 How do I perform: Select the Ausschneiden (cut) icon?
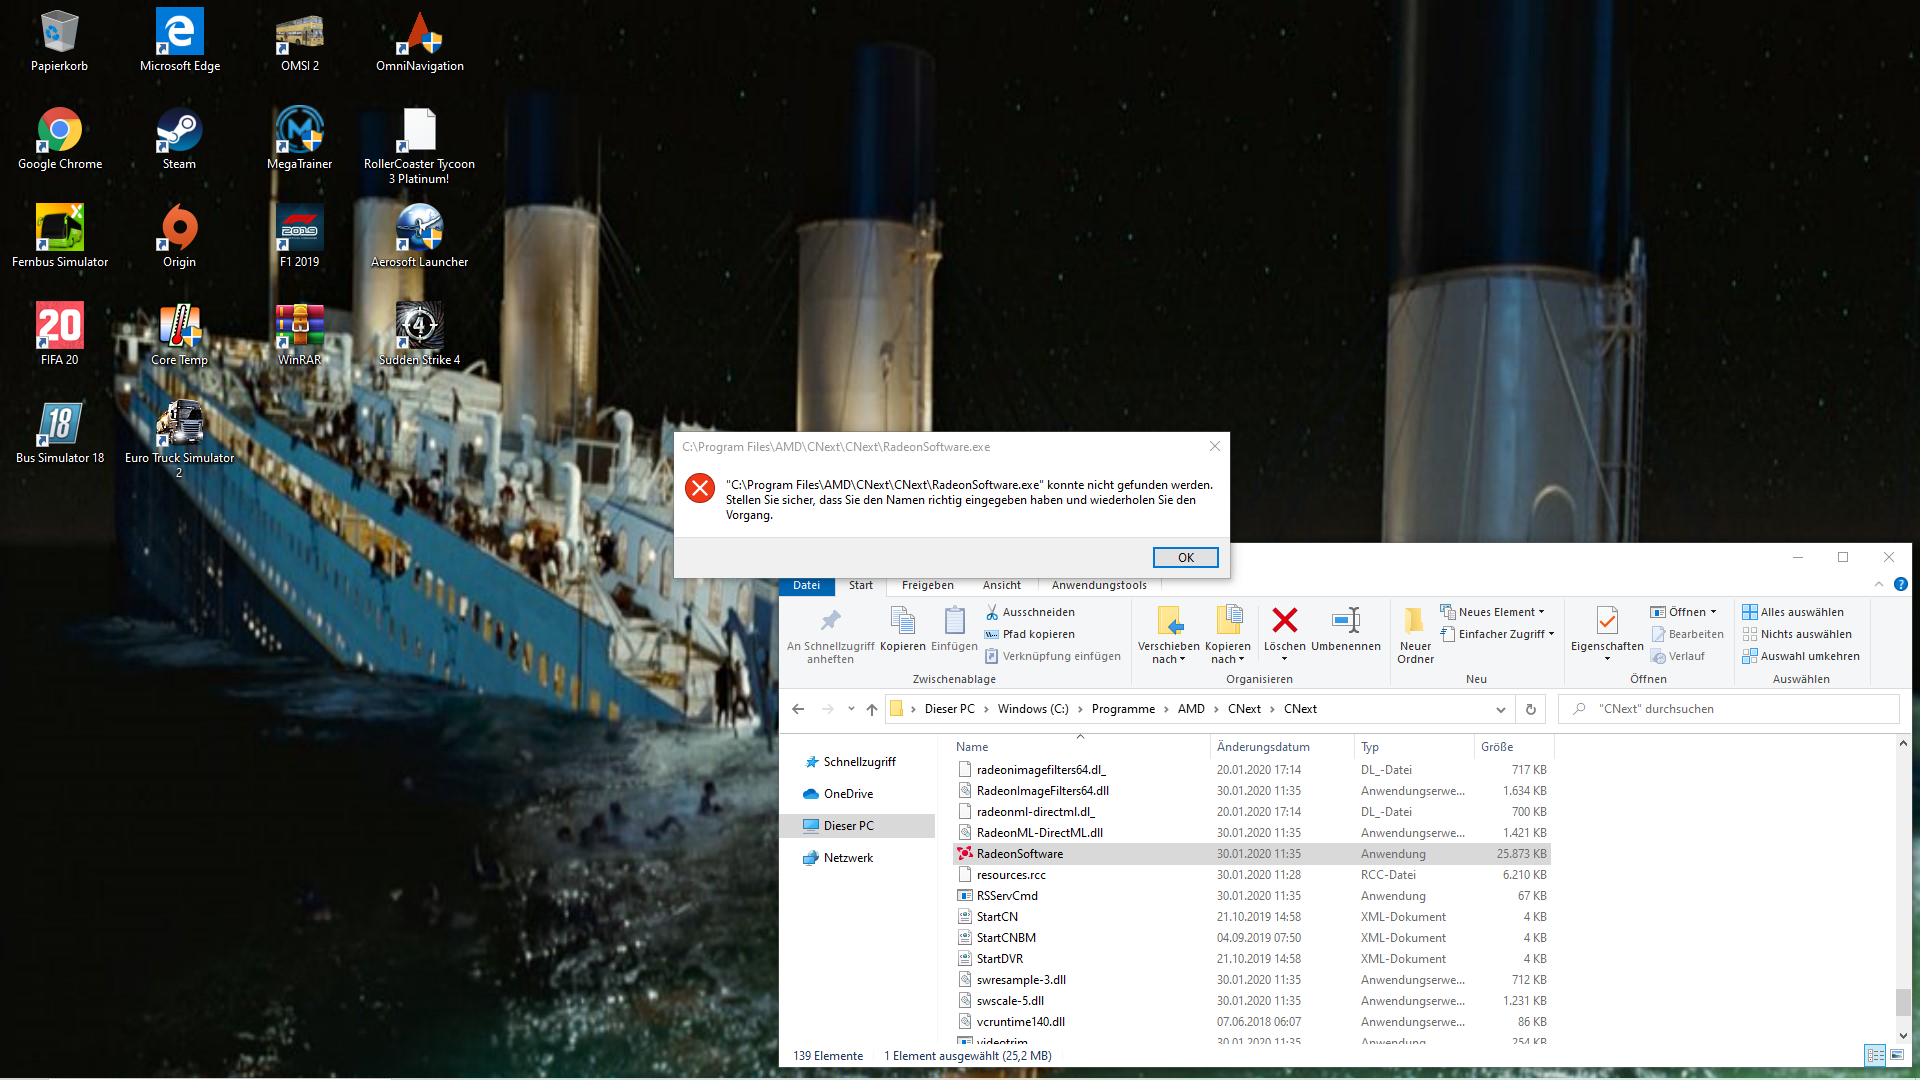coord(991,611)
